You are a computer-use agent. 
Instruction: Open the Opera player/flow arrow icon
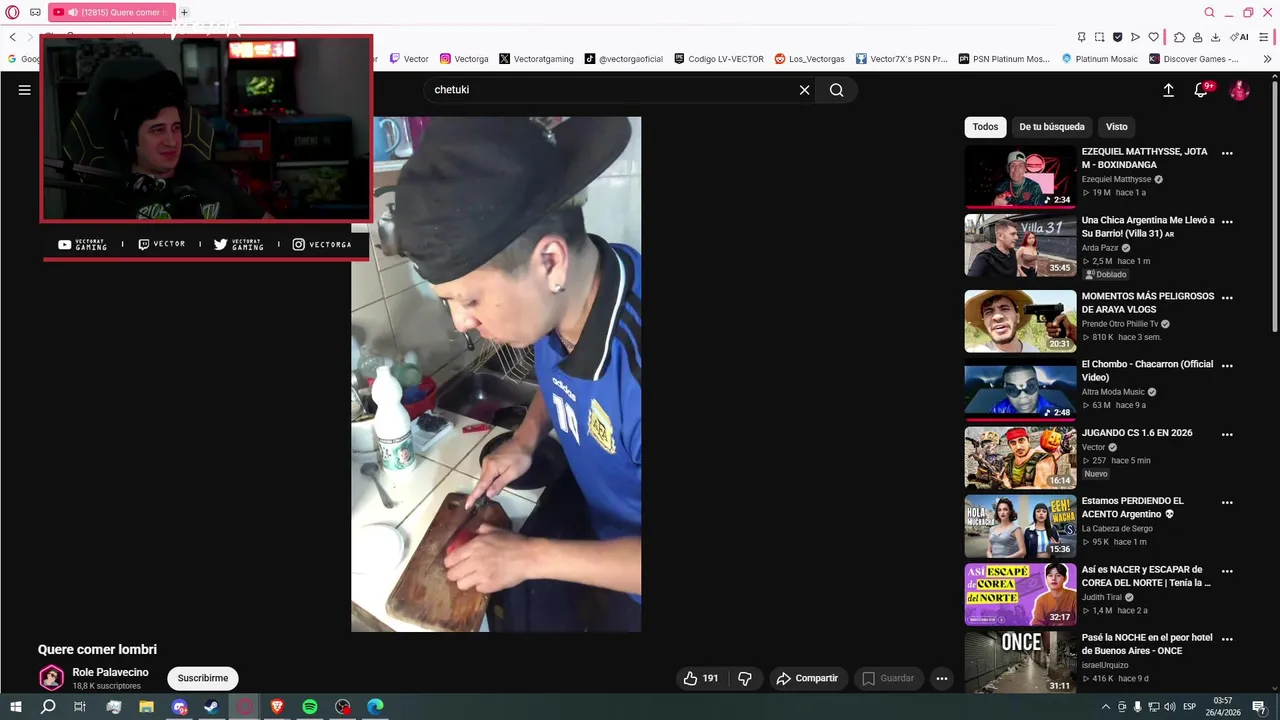coord(1135,37)
